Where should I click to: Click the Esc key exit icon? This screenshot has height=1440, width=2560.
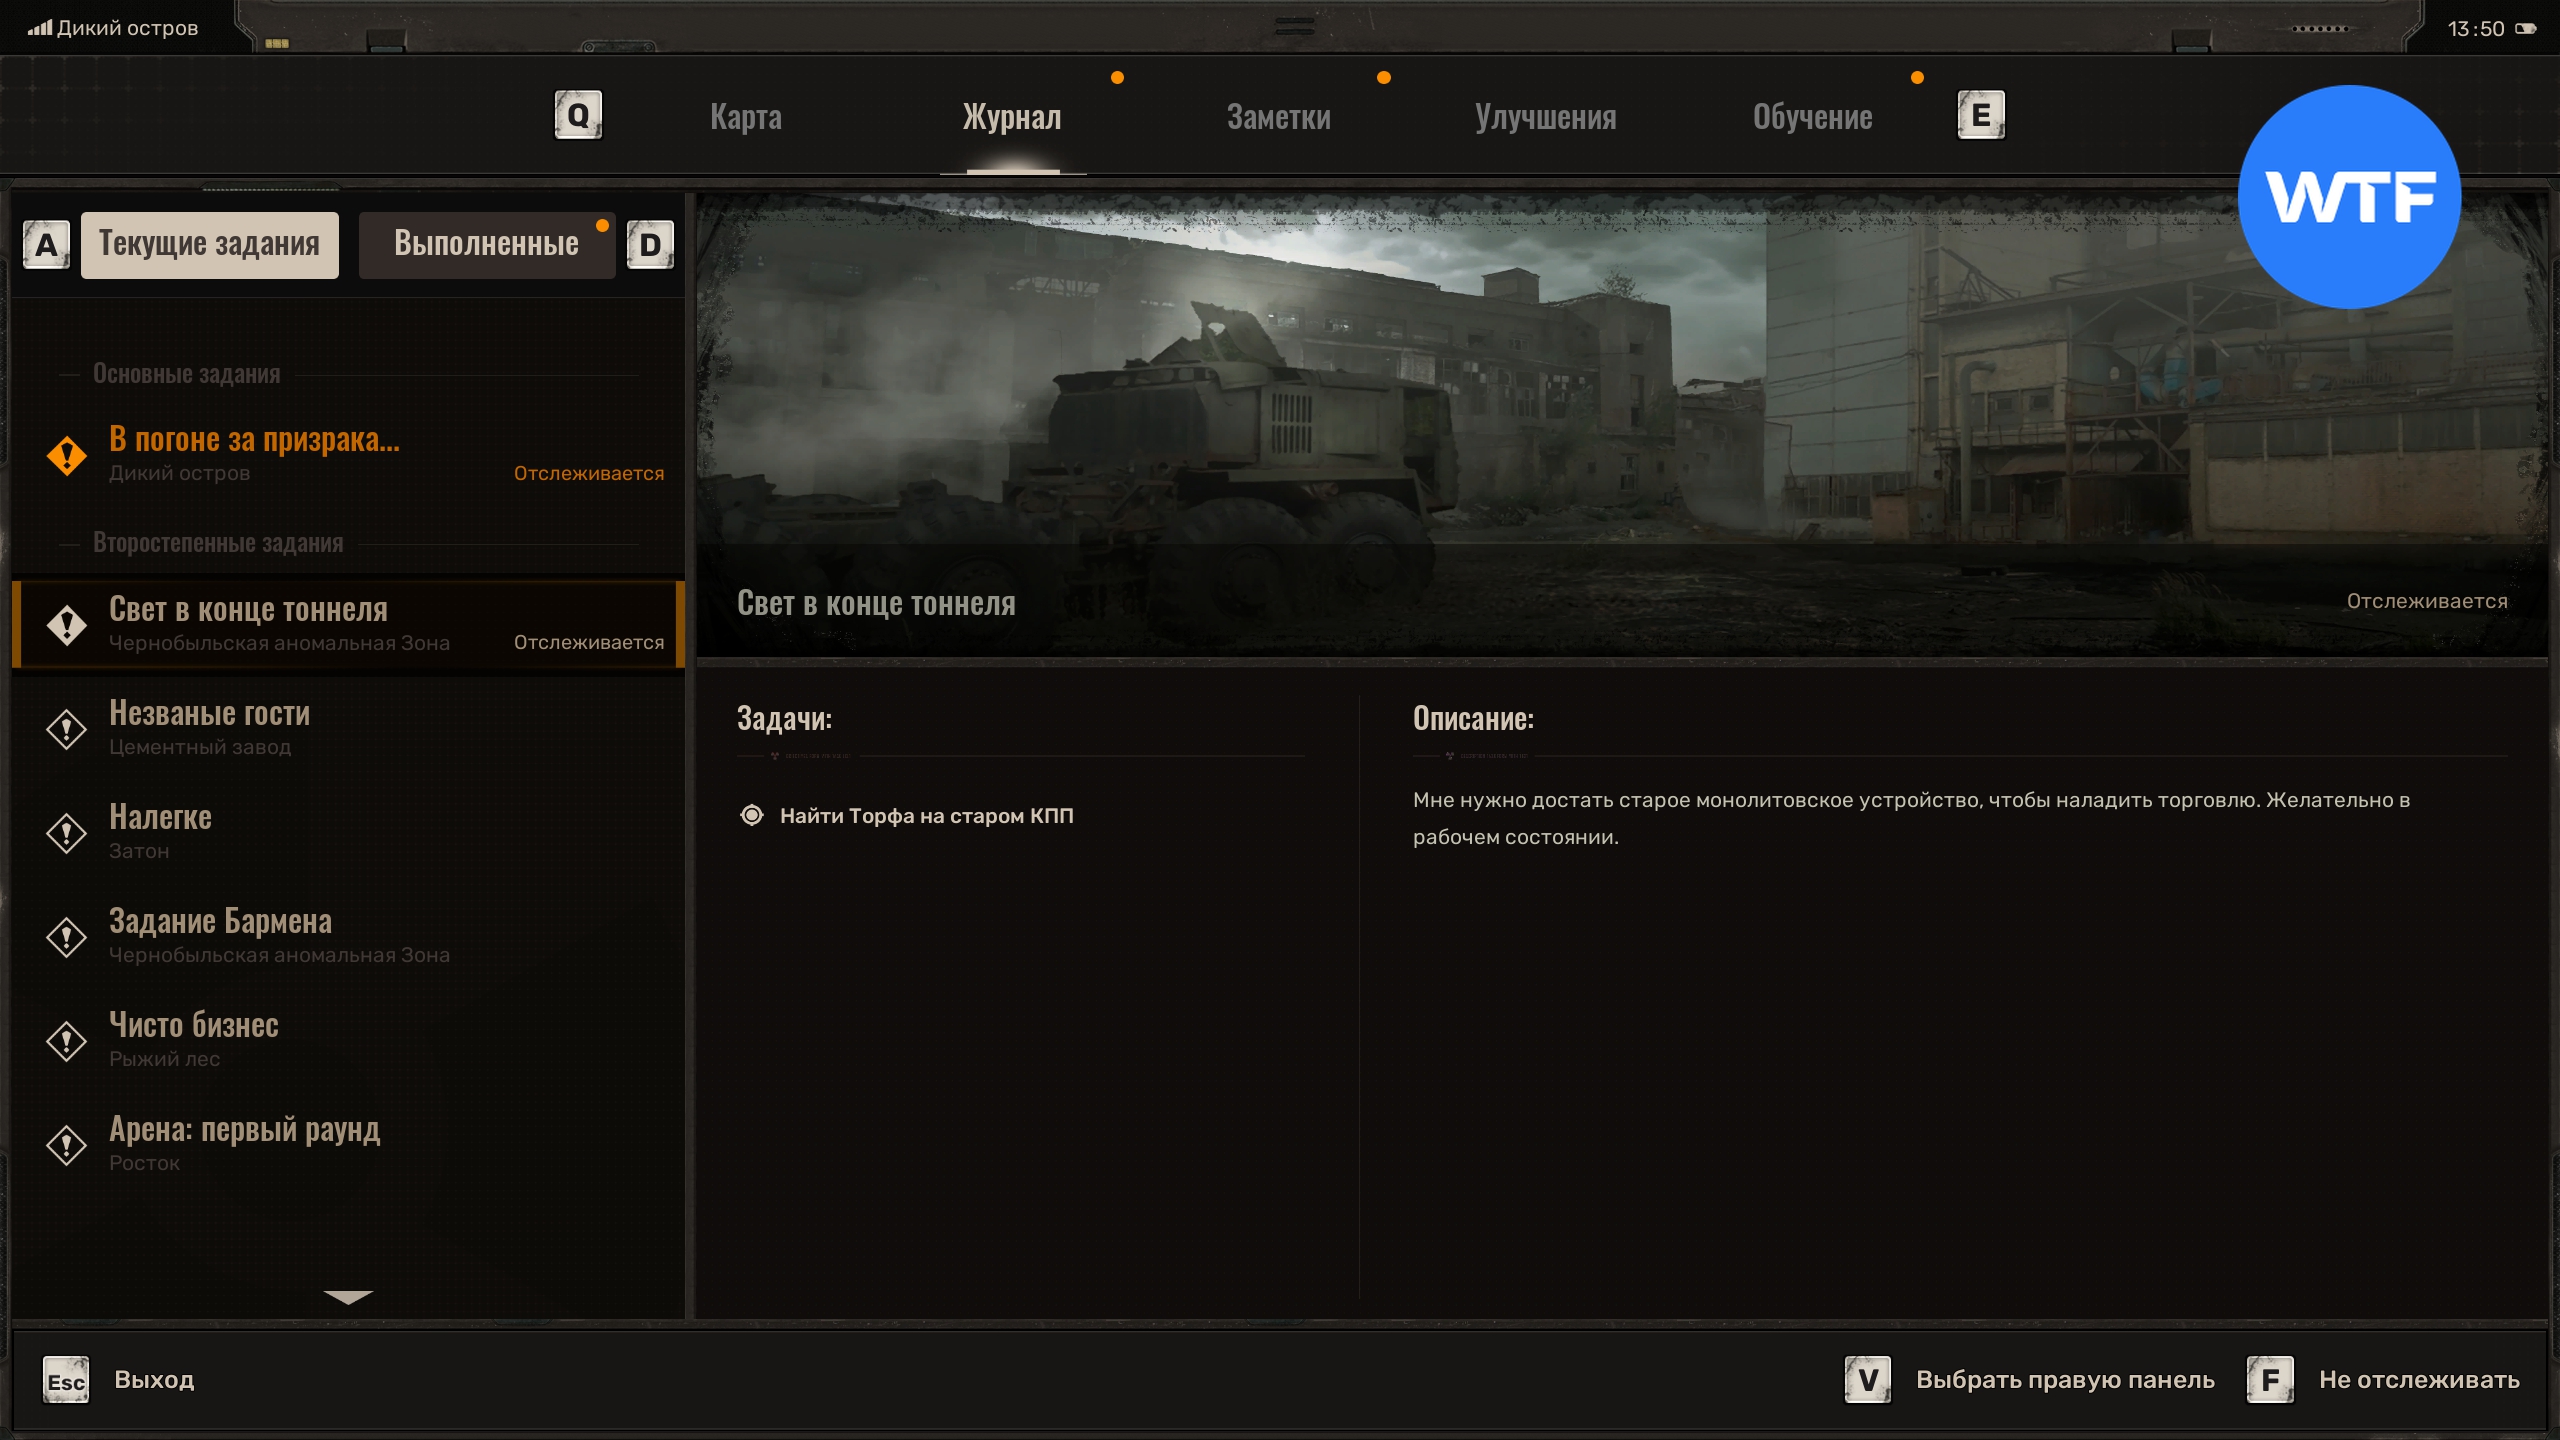[x=66, y=1381]
